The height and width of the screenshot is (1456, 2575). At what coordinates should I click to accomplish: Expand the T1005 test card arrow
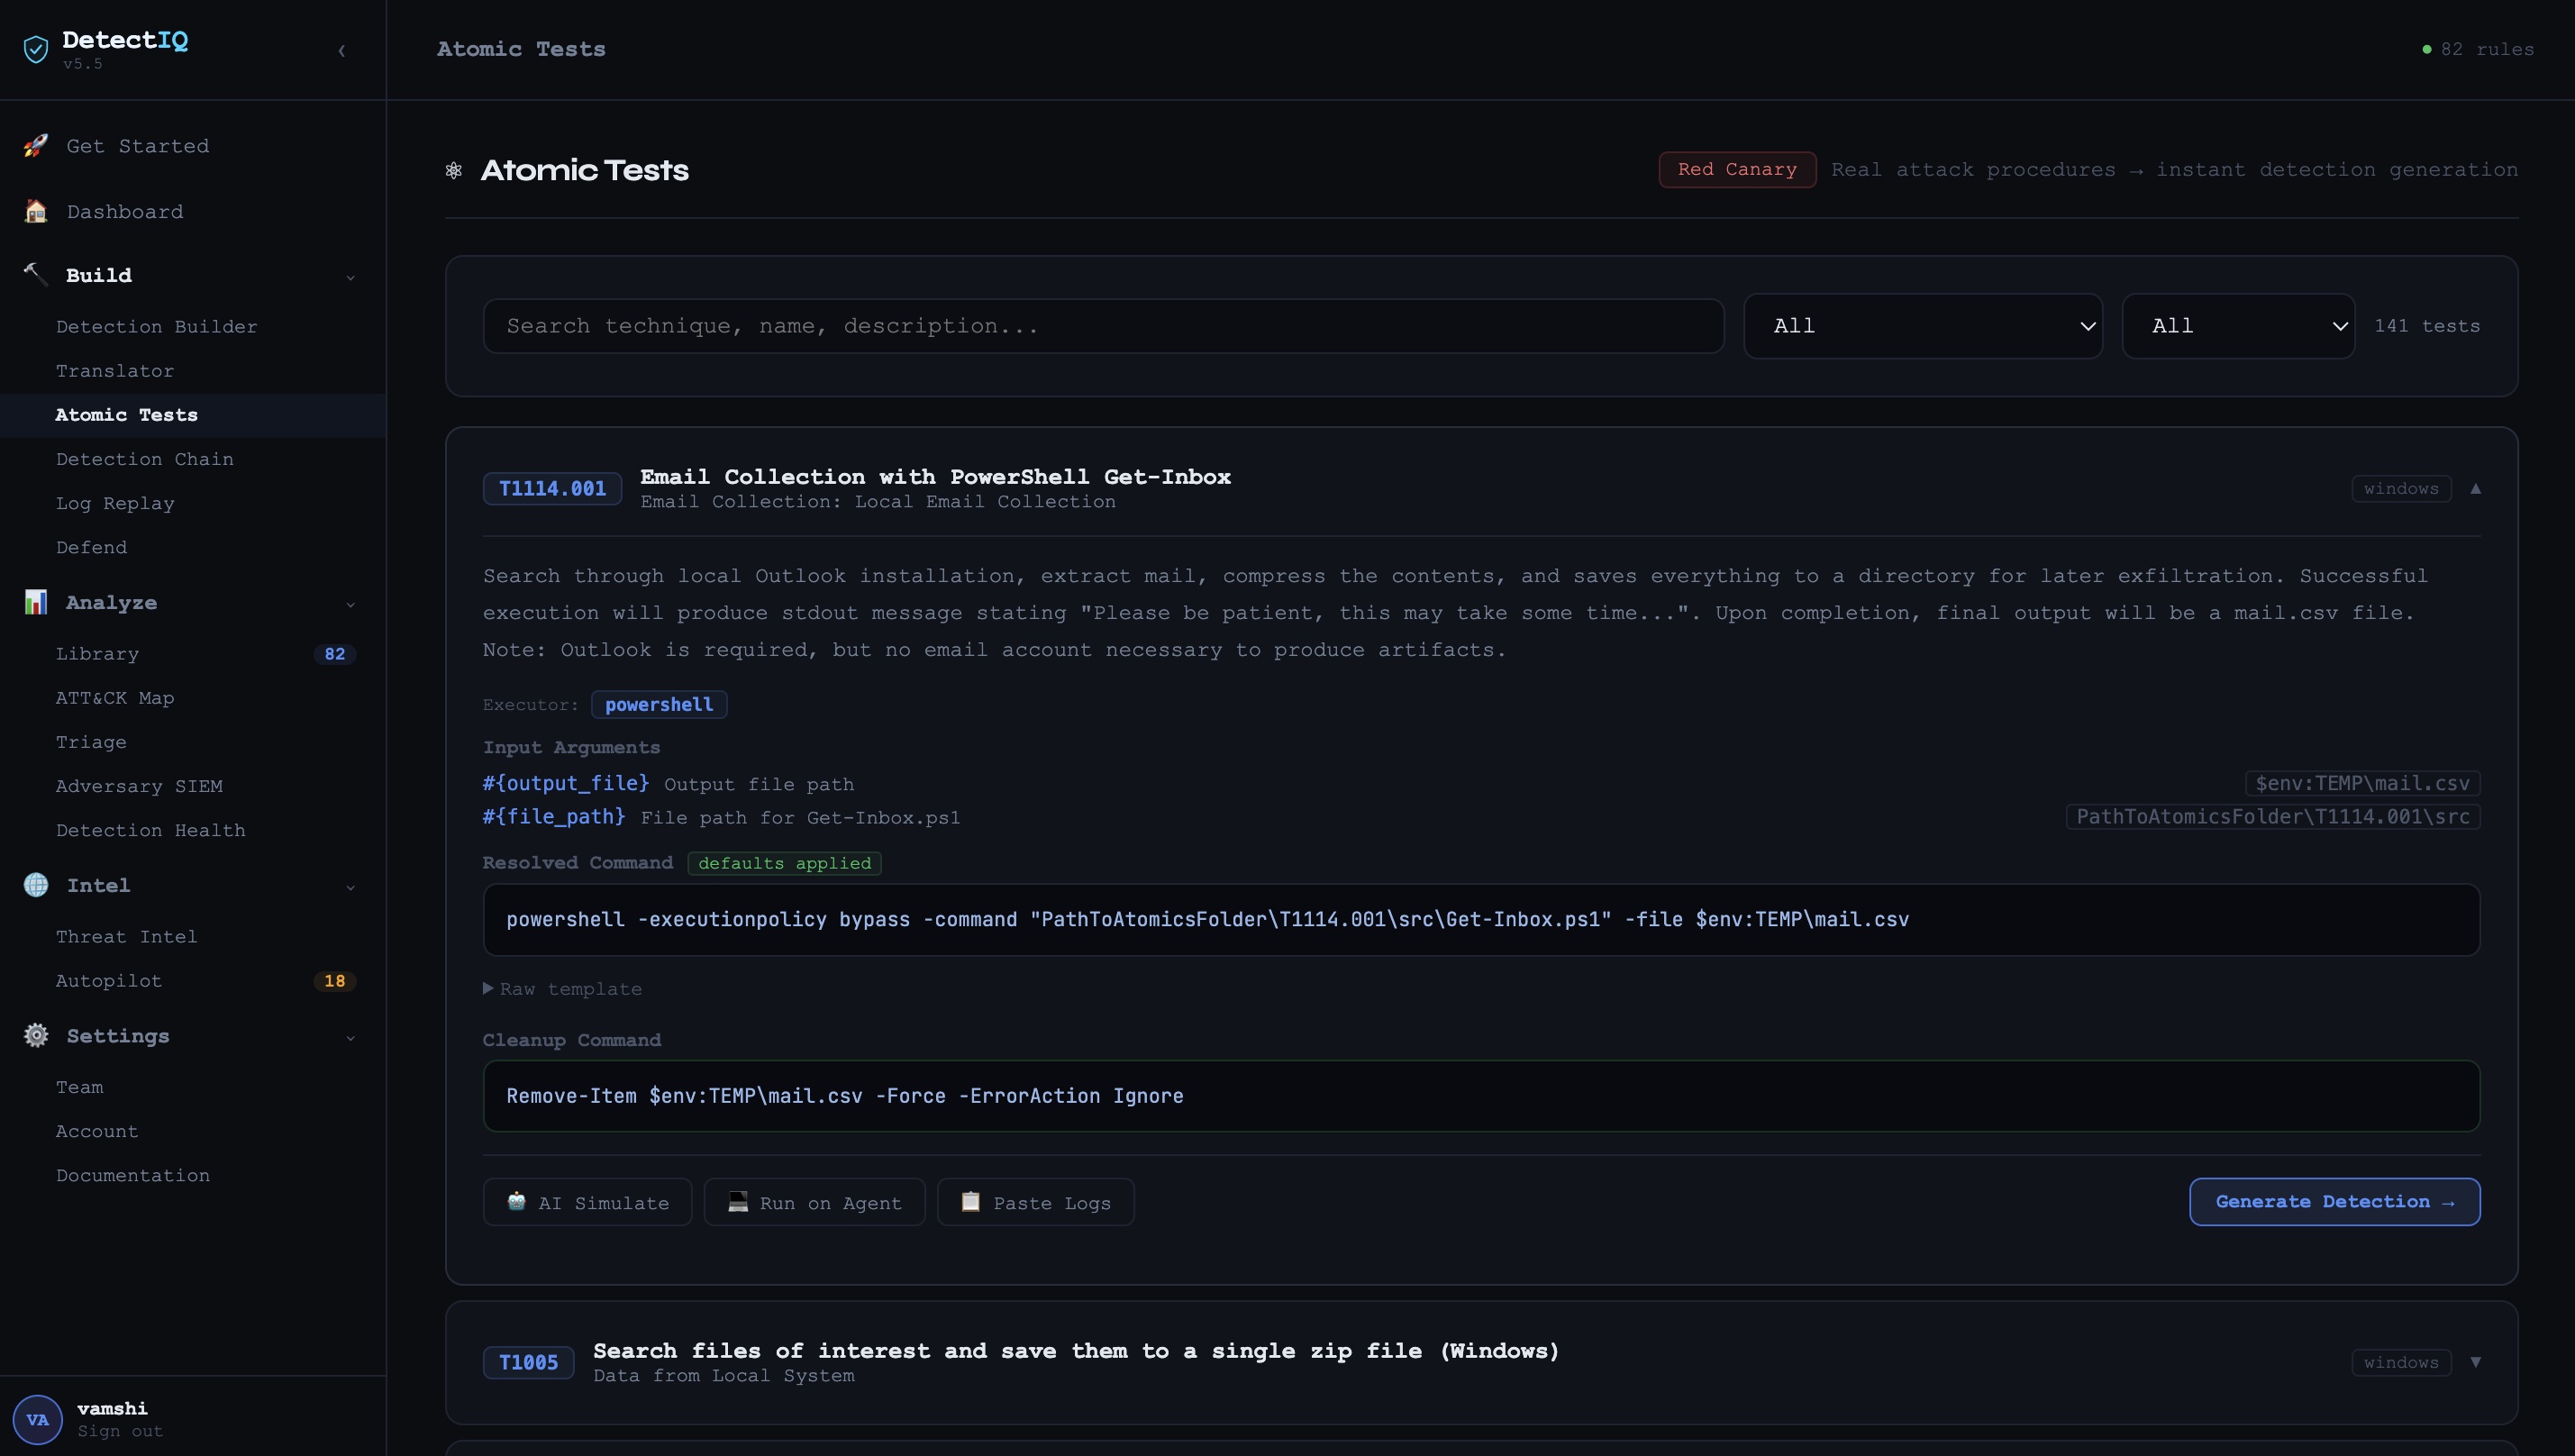click(2476, 1362)
